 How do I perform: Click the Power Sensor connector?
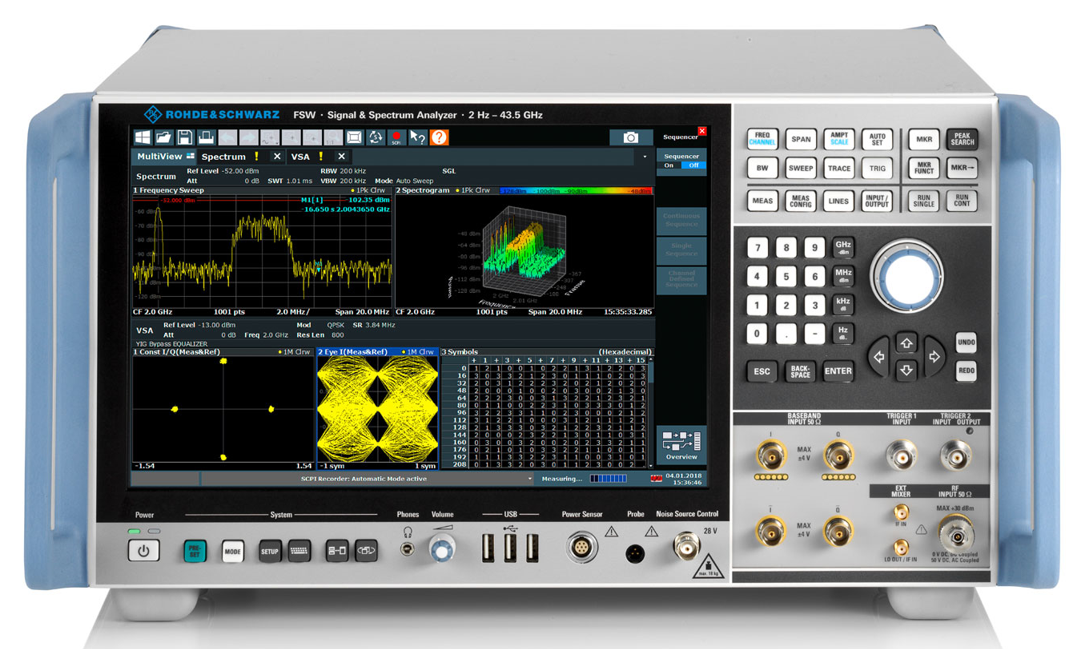pyautogui.click(x=581, y=548)
